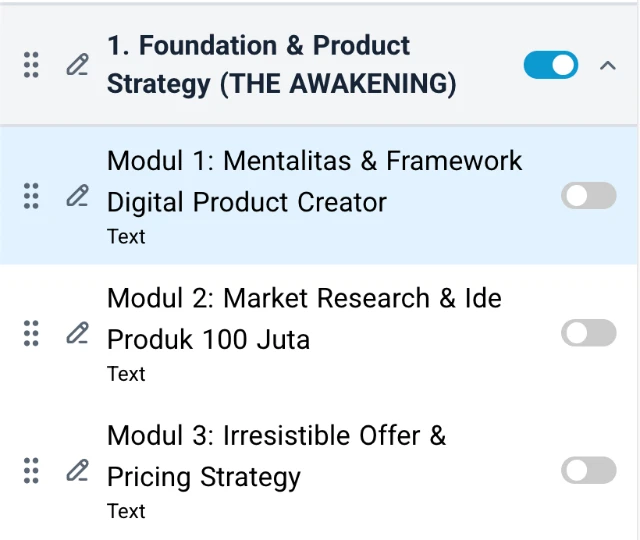Enable the Modul 1 Mentalitas toggle
Viewport: 640px width, 540px height.
(x=588, y=196)
